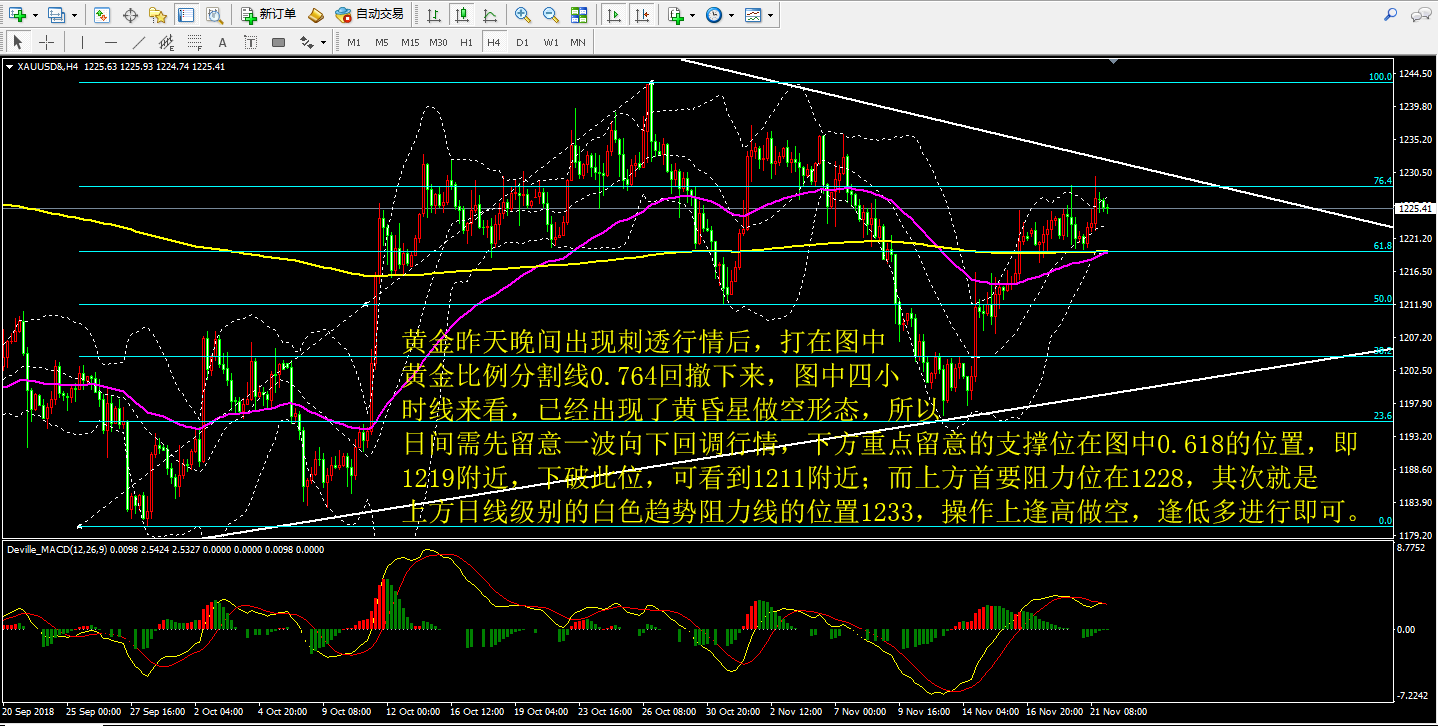Screen dimensions: 1438x726
Task: Click the current price label 1225.41
Action: point(1414,208)
